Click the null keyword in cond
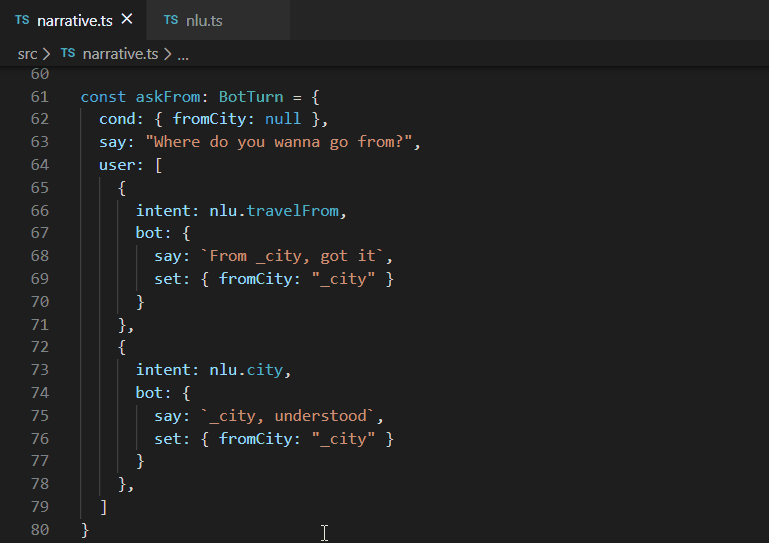769x543 pixels. pyautogui.click(x=283, y=120)
